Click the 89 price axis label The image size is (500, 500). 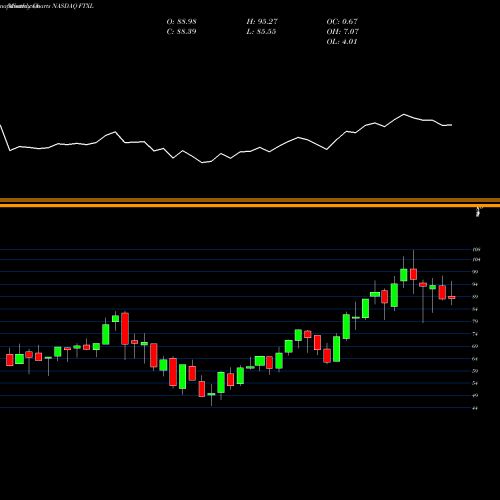coord(475,297)
